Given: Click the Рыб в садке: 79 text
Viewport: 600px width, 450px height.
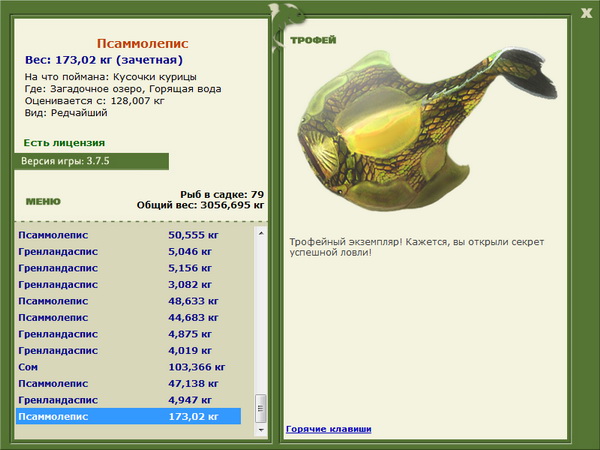Looking at the screenshot, I should pos(222,194).
